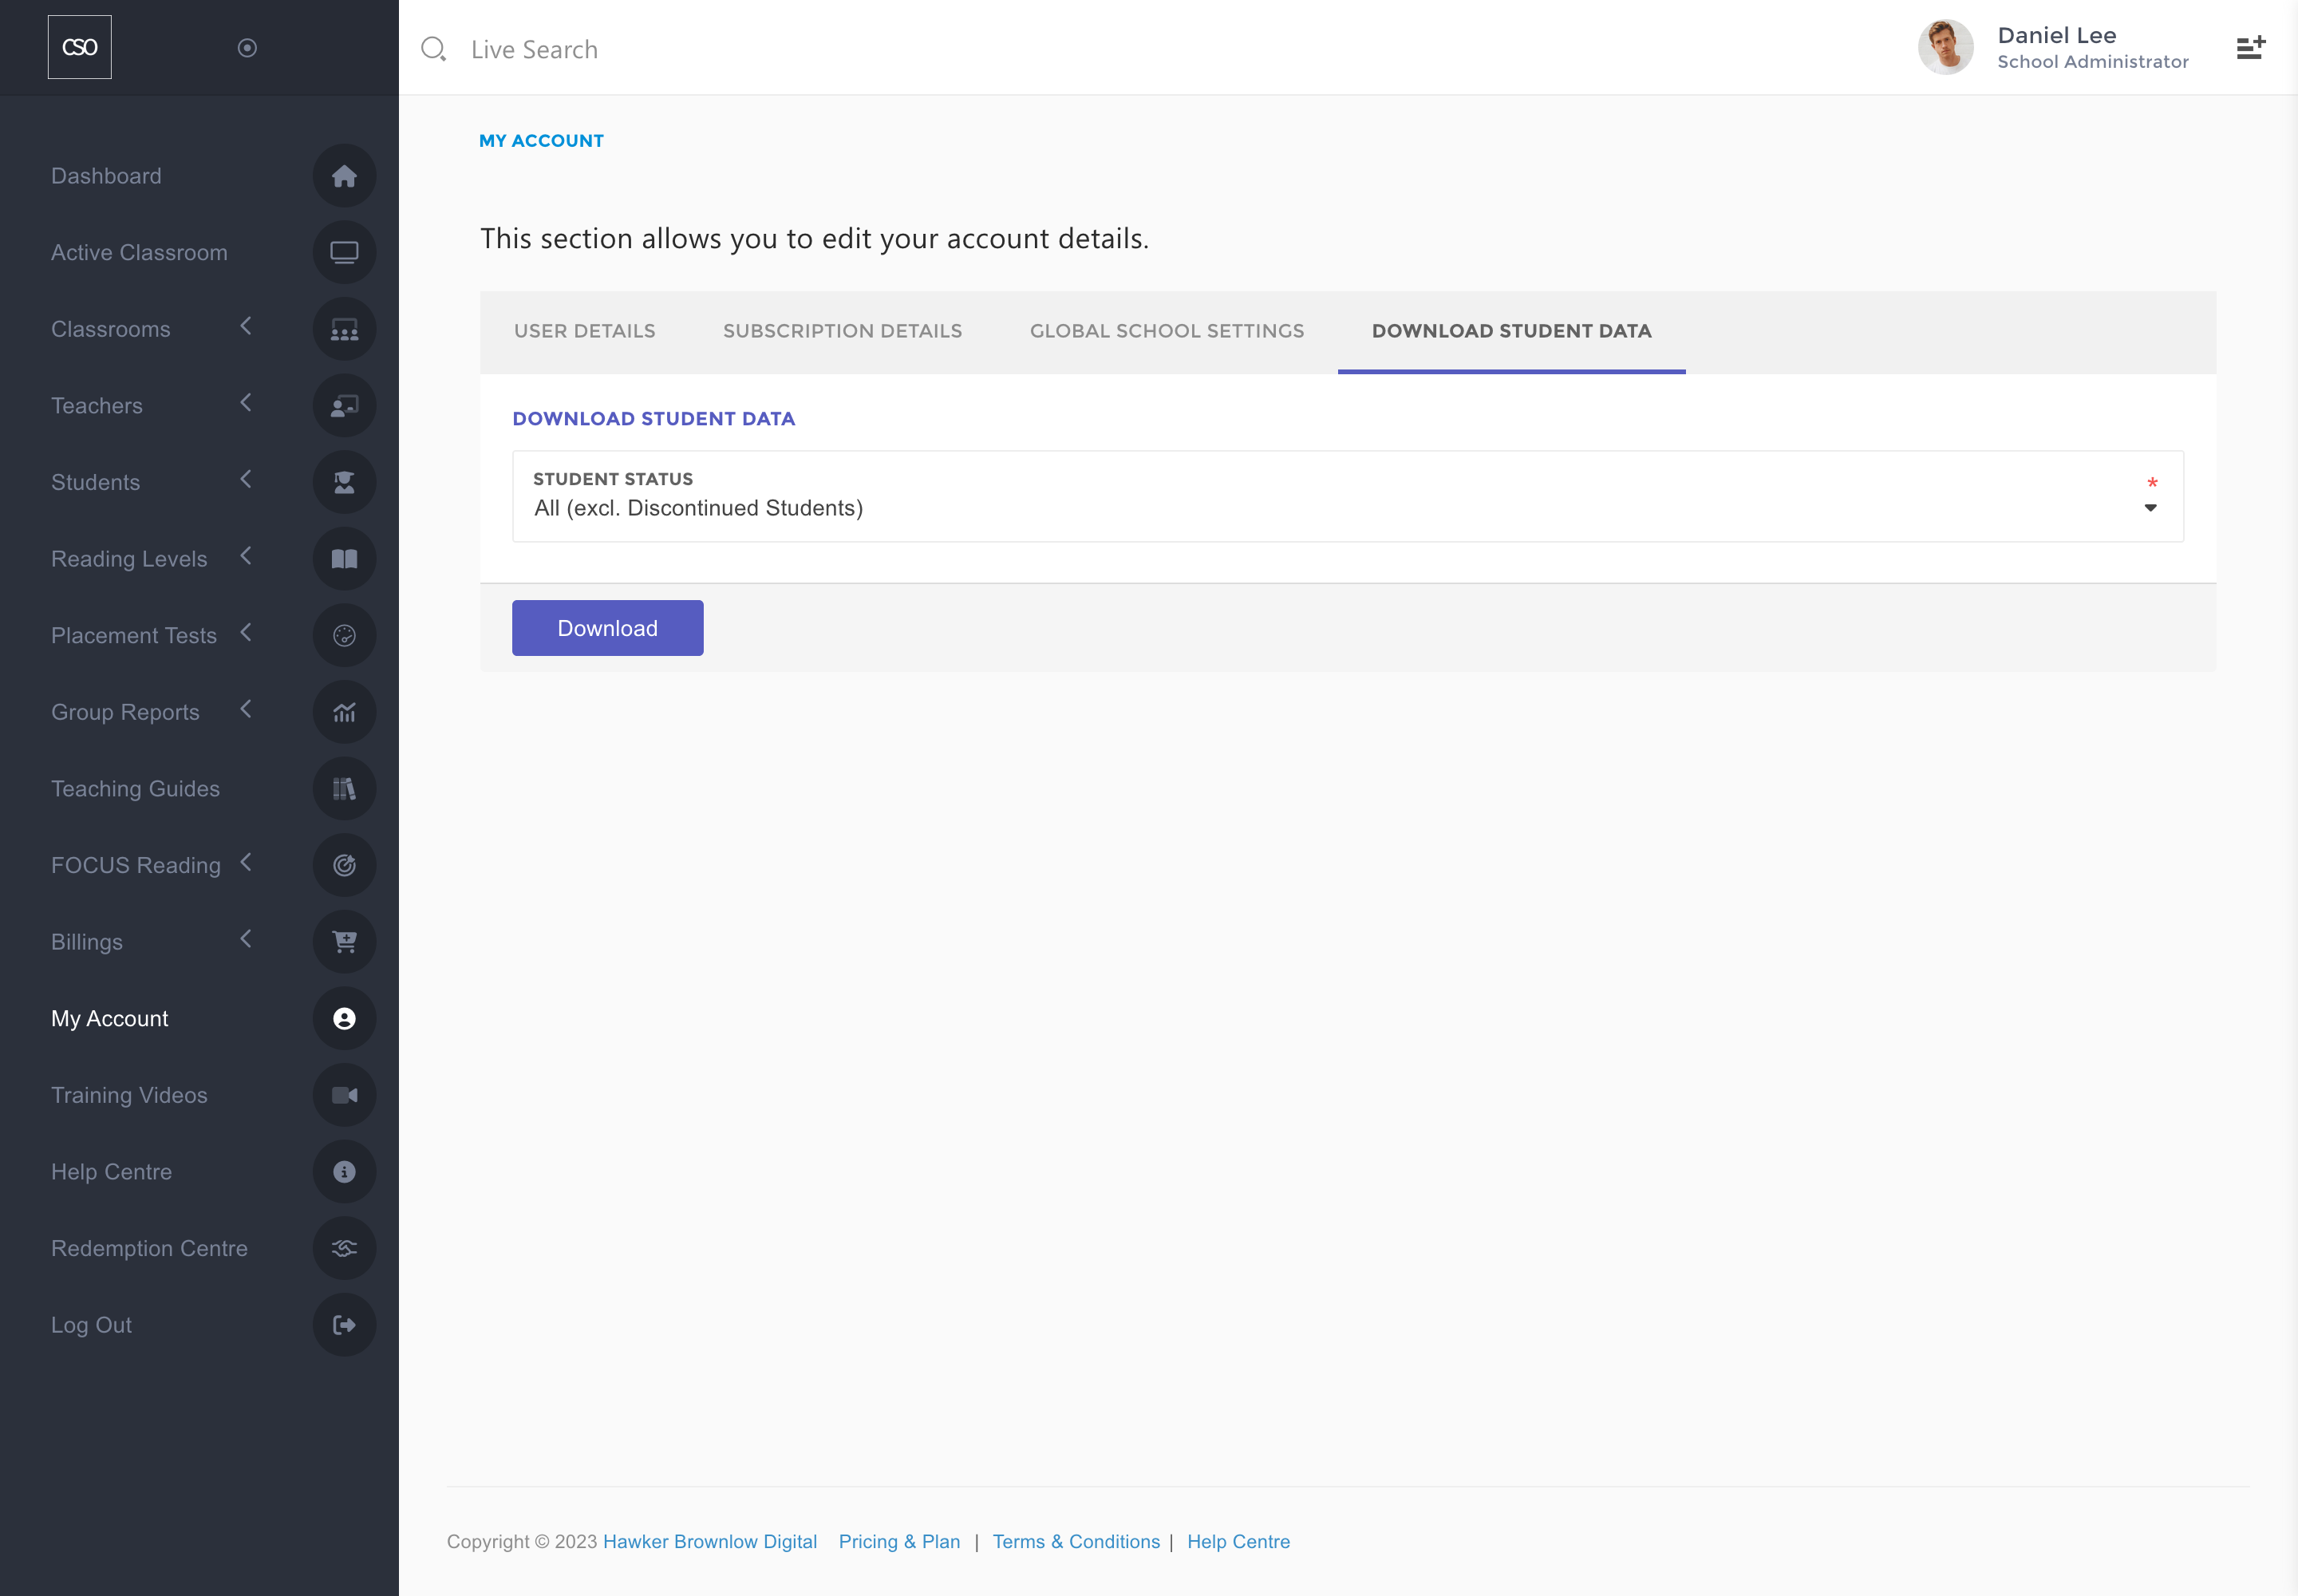The width and height of the screenshot is (2298, 1596).
Task: Click the Training Videos camera icon
Action: [344, 1095]
